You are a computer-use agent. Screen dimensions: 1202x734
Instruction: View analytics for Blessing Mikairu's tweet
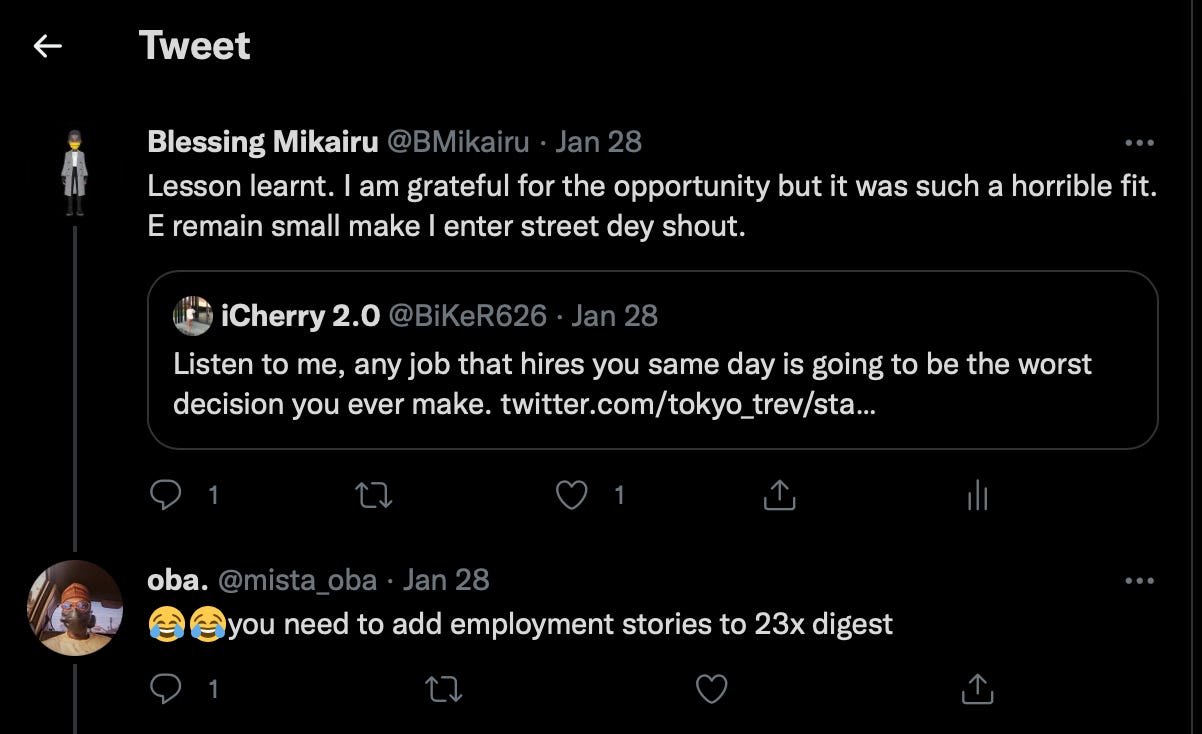tap(977, 495)
